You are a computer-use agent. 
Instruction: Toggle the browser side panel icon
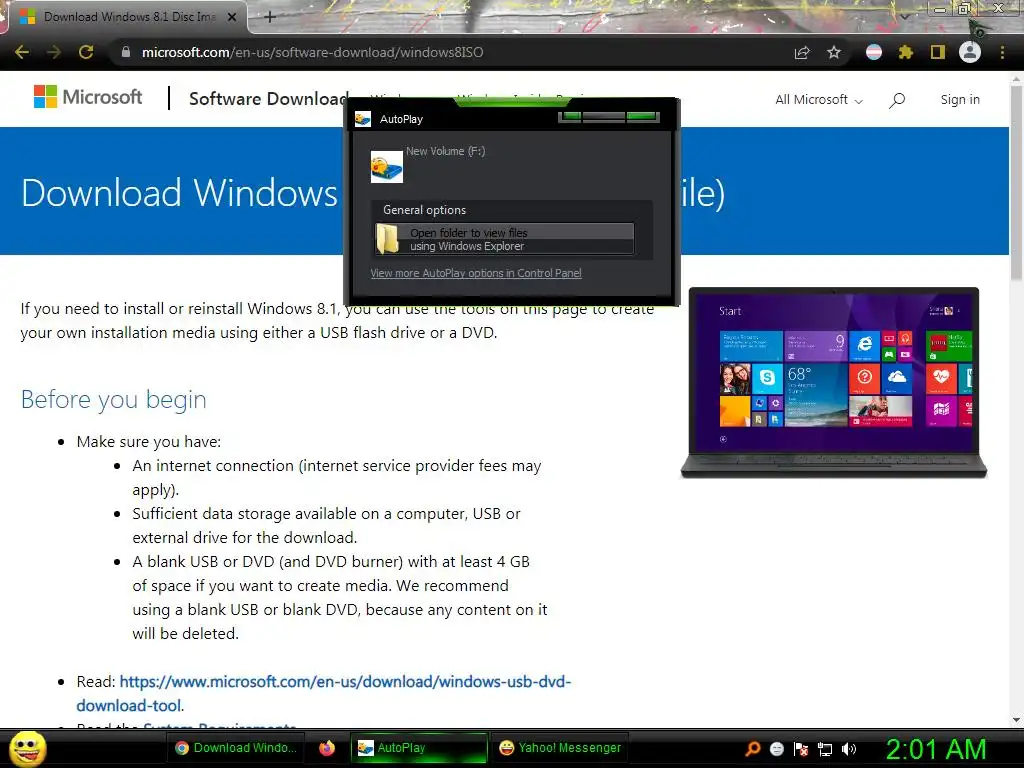[x=938, y=52]
